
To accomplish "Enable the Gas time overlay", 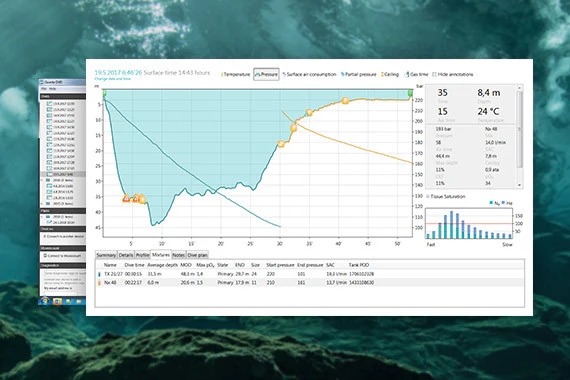I will [x=417, y=75].
